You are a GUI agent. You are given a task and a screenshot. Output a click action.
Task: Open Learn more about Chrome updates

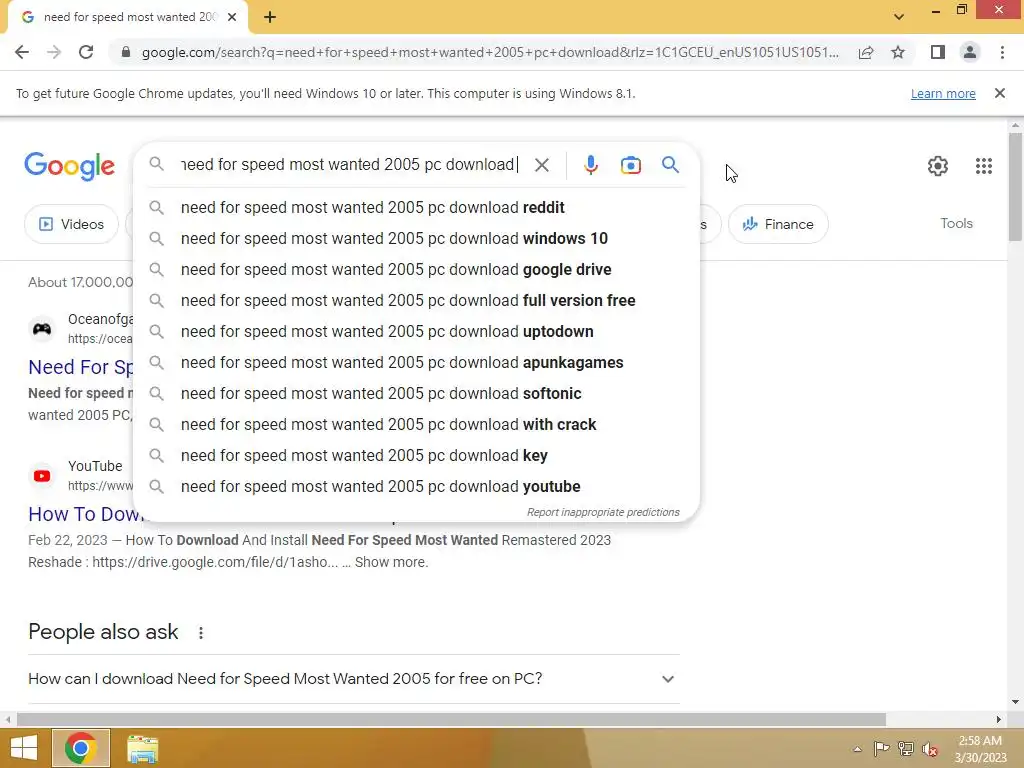pyautogui.click(x=943, y=93)
